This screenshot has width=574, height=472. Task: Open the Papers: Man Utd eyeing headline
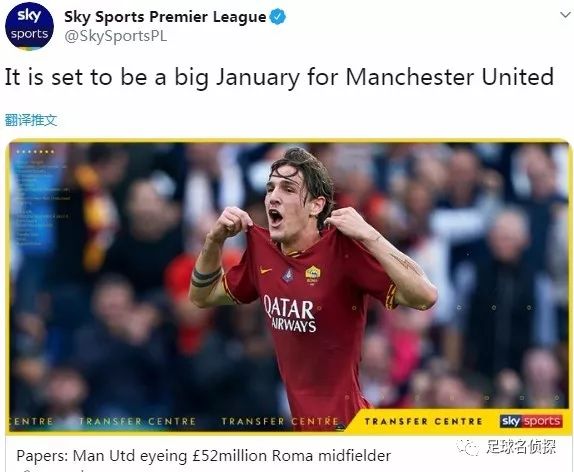point(204,456)
